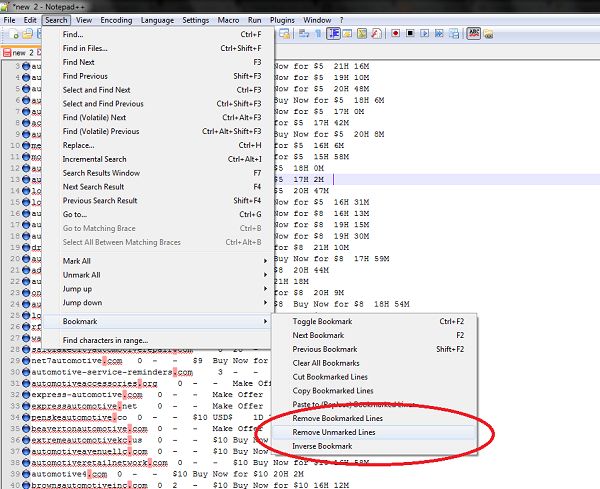Toggle the bookmark marker on line 32
This screenshot has width=600, height=489.
26,394
